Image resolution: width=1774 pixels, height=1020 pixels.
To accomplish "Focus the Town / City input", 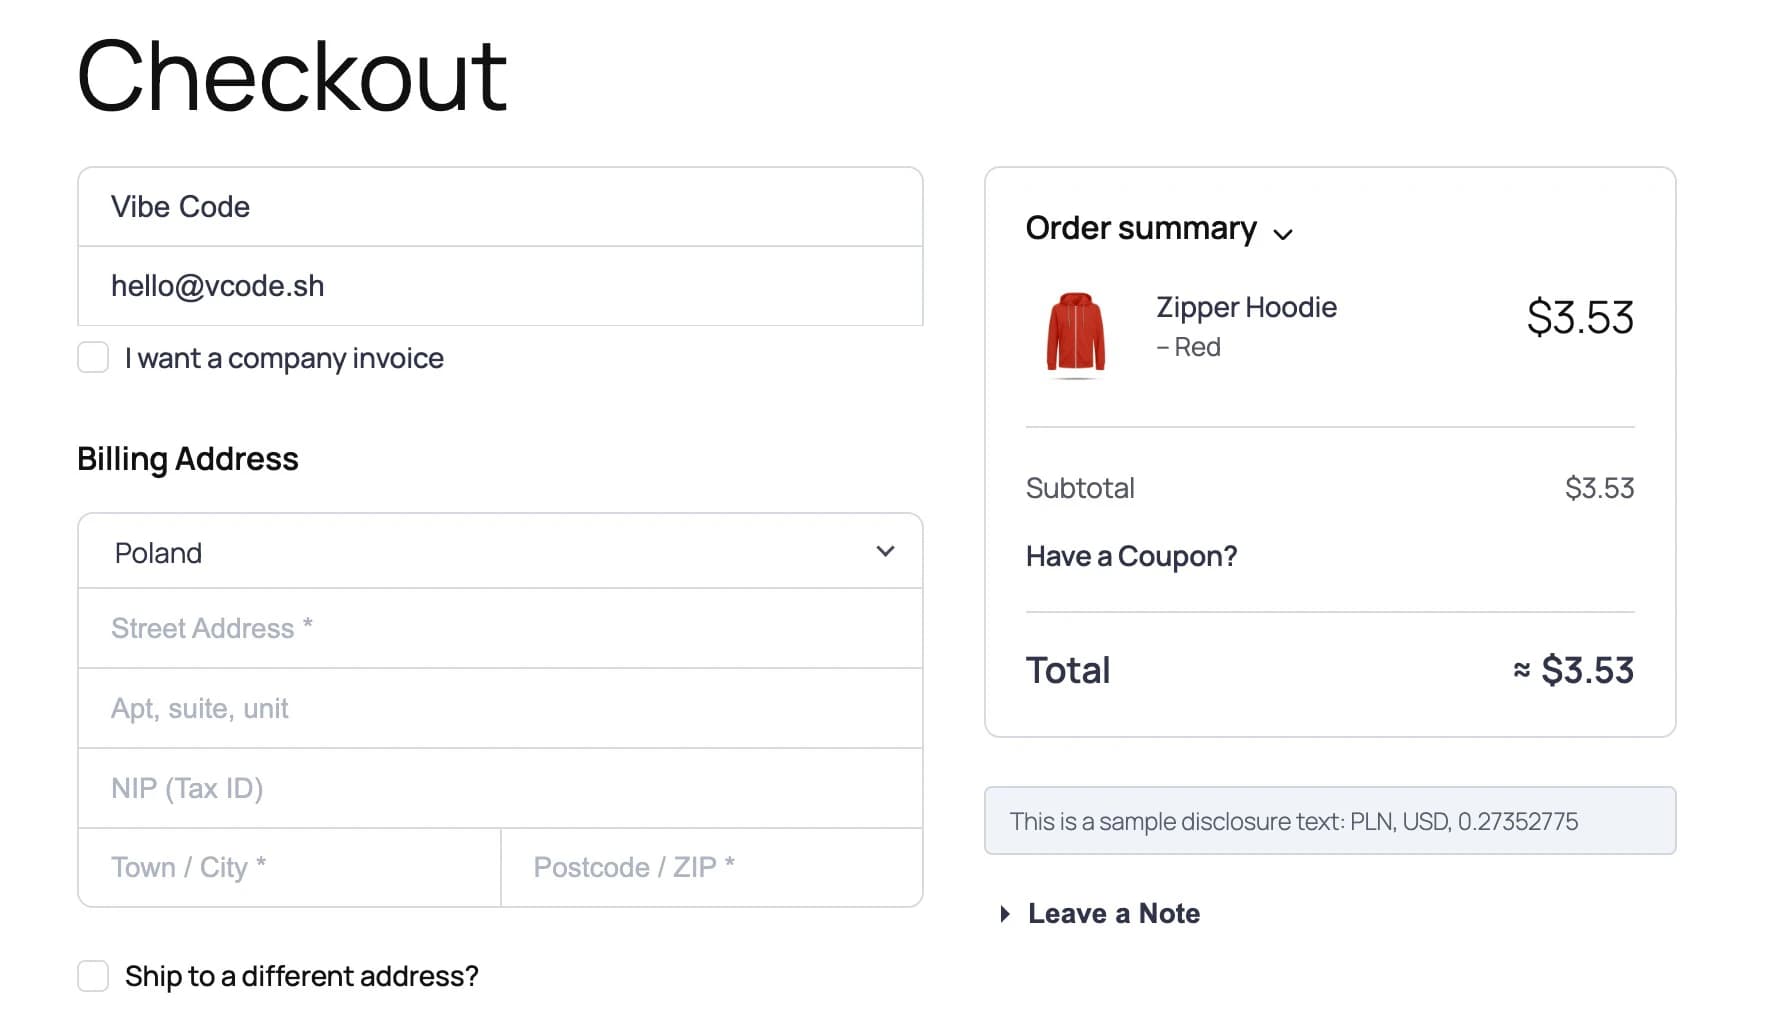I will click(288, 867).
